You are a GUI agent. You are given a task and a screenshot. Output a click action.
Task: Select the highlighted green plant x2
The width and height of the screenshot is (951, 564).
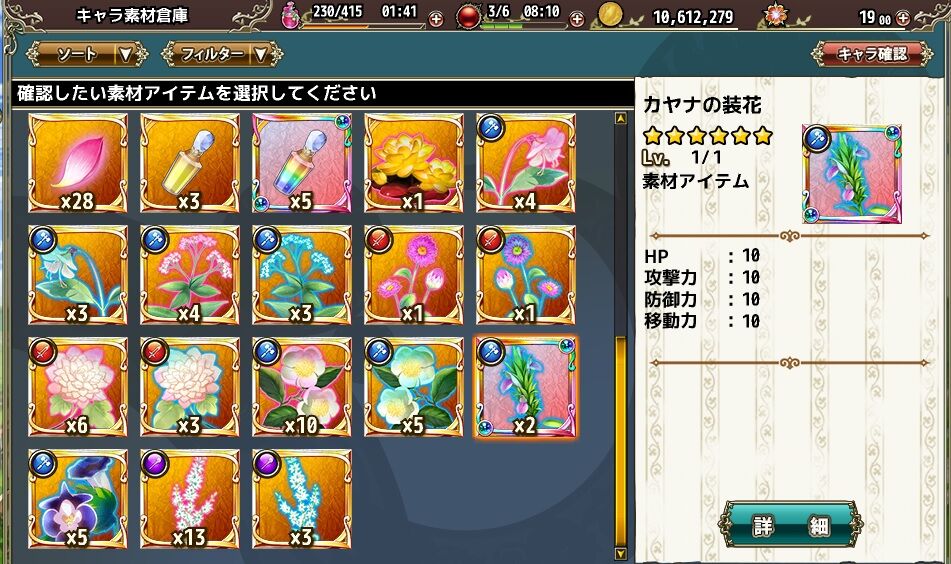[525, 387]
